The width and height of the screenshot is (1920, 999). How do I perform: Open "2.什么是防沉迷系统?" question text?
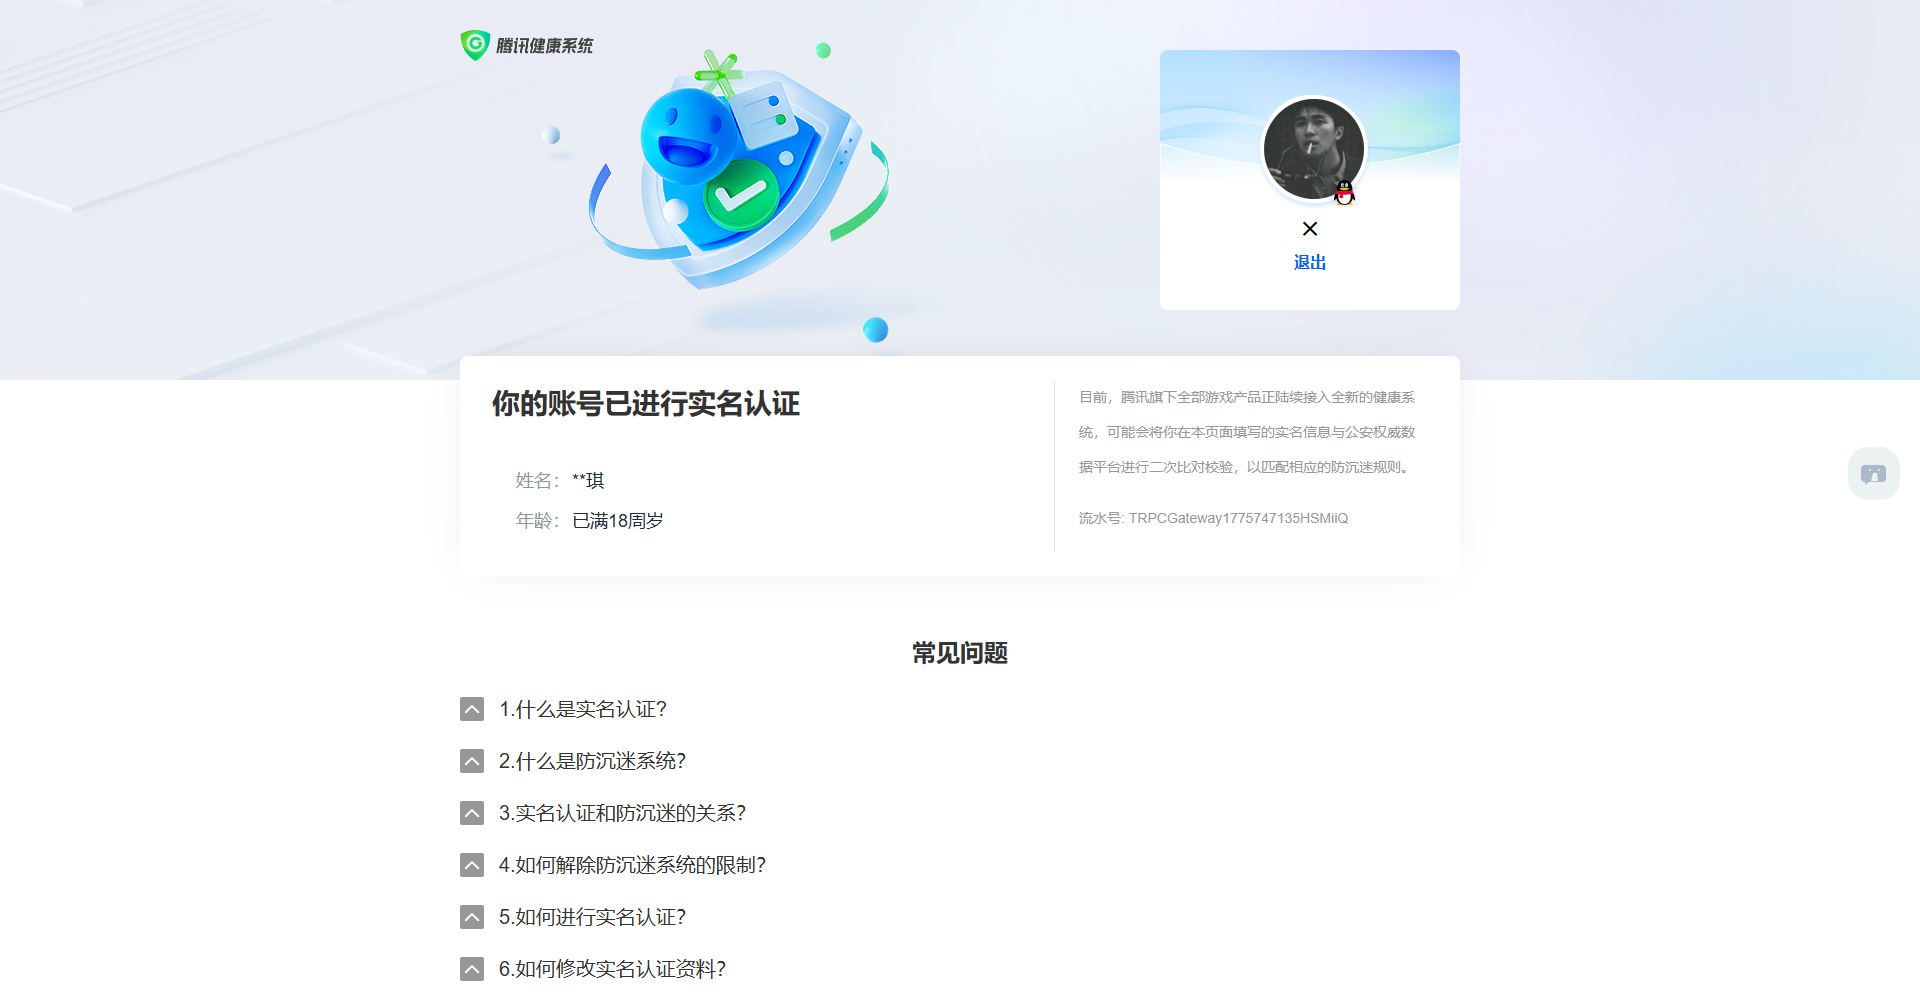pyautogui.click(x=593, y=761)
